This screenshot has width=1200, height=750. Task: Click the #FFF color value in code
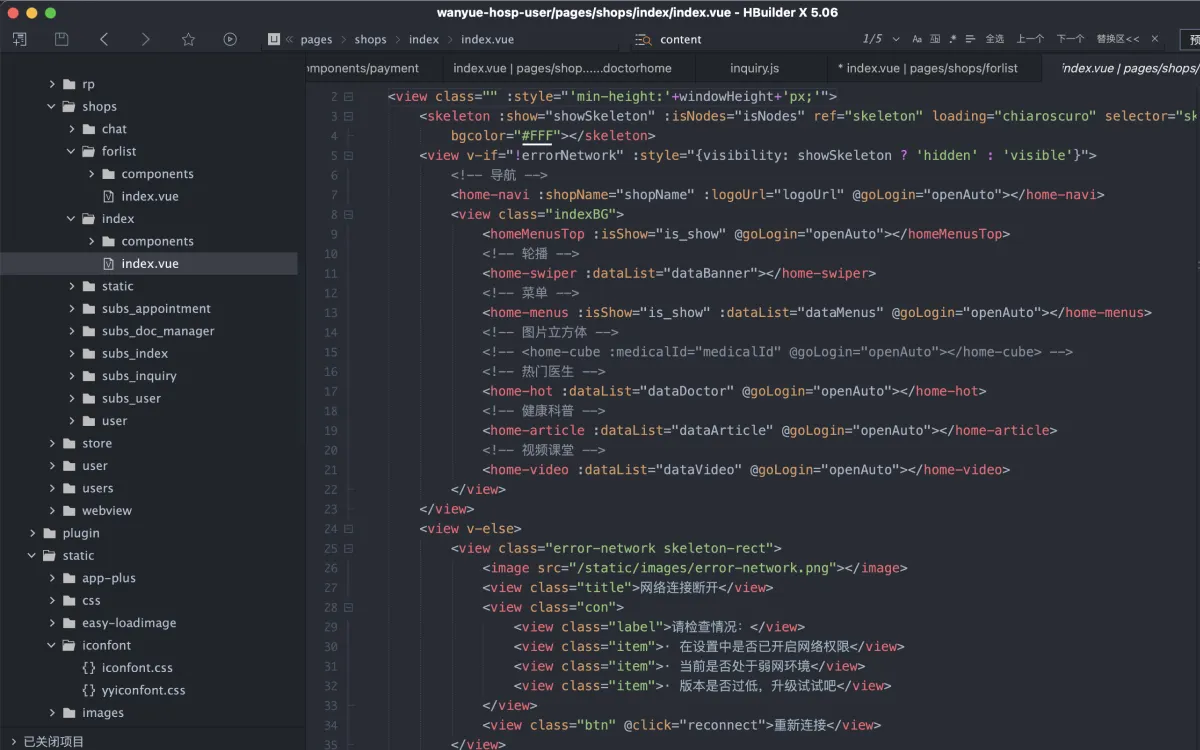[536, 136]
